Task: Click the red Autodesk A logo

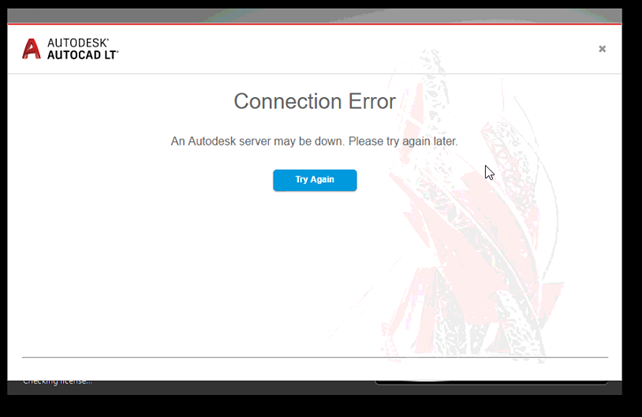Action: [x=32, y=49]
